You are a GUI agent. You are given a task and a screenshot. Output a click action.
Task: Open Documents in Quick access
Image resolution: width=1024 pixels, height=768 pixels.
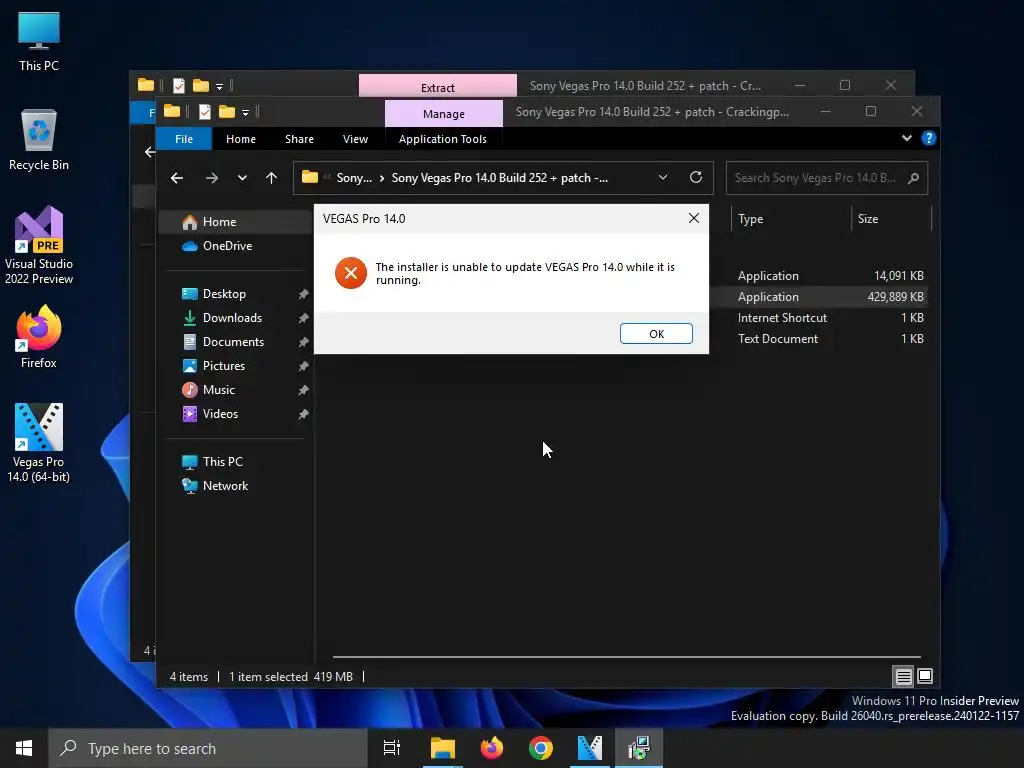233,342
